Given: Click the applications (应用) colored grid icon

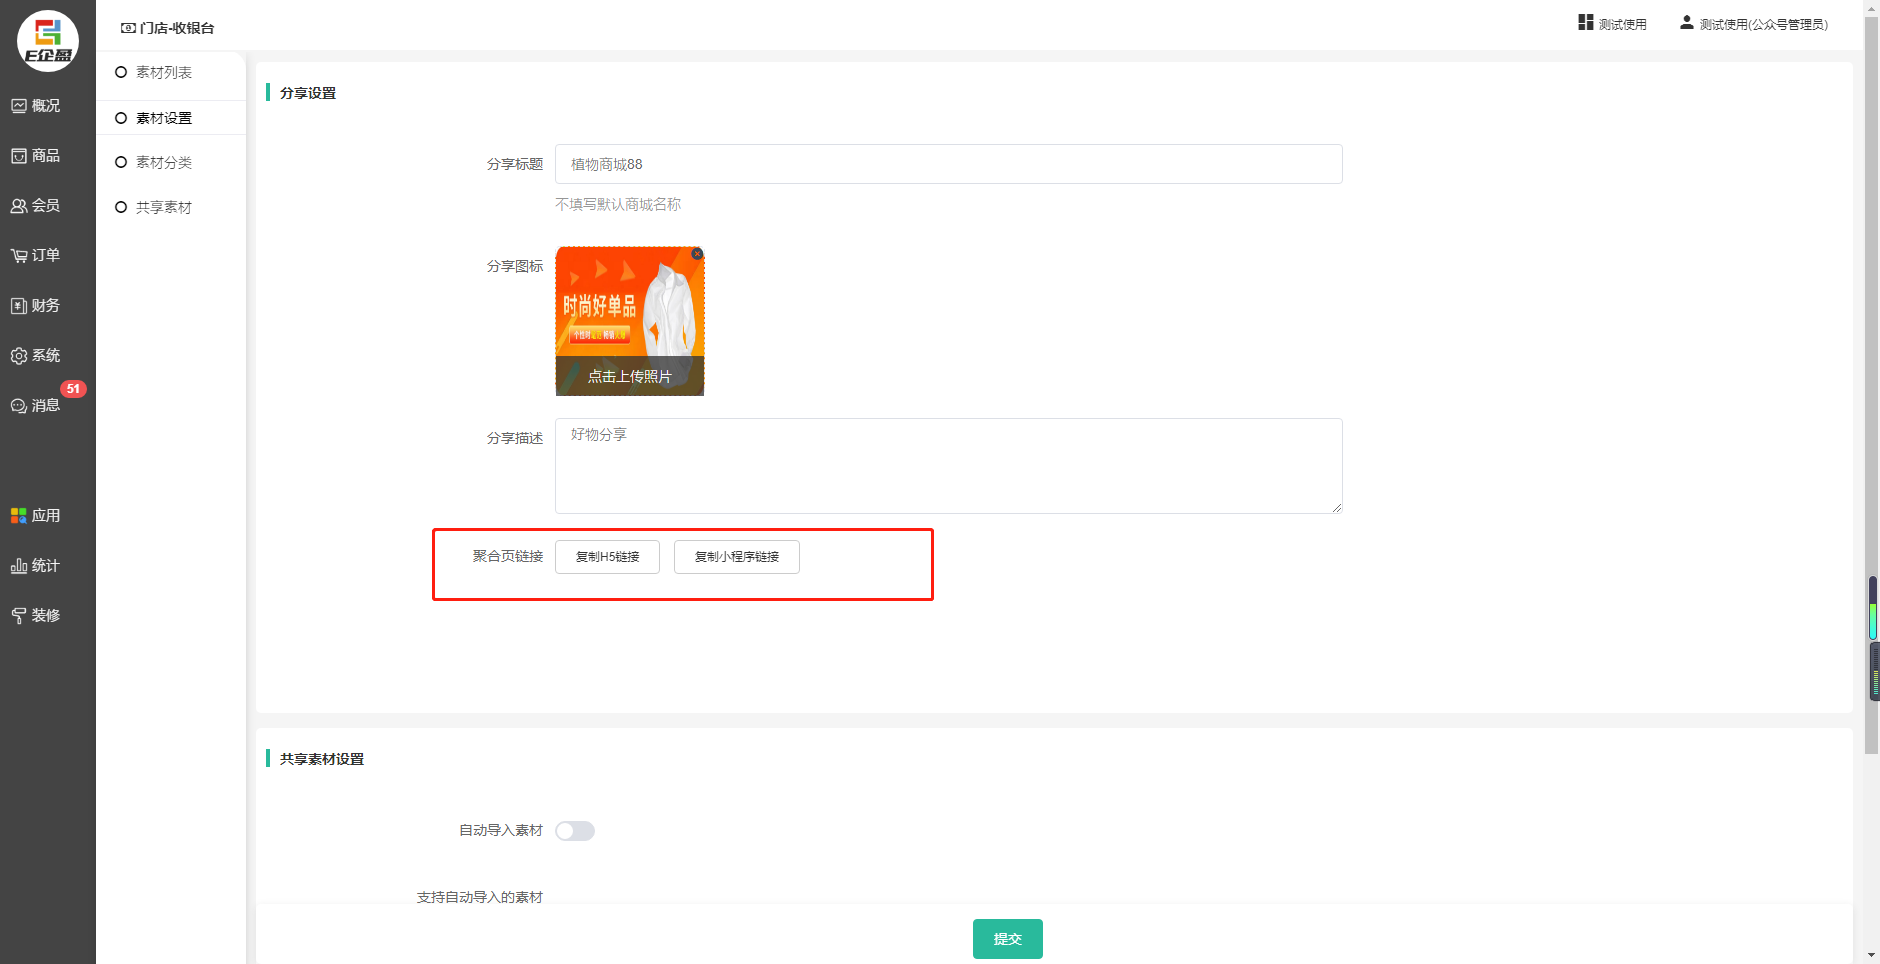Looking at the screenshot, I should pyautogui.click(x=19, y=516).
